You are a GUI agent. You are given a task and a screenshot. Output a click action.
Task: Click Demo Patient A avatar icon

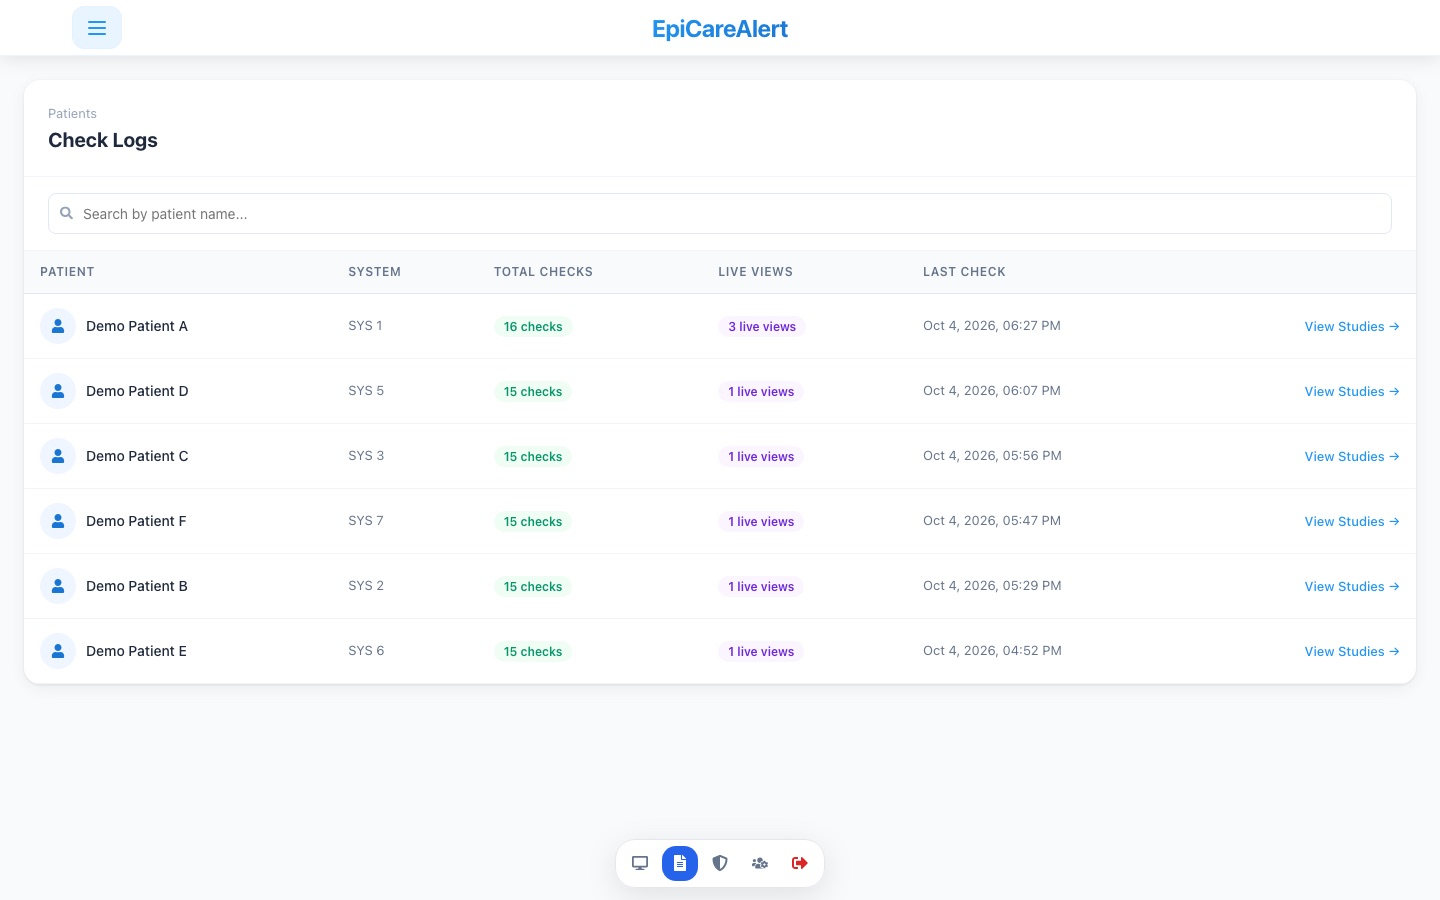point(58,326)
